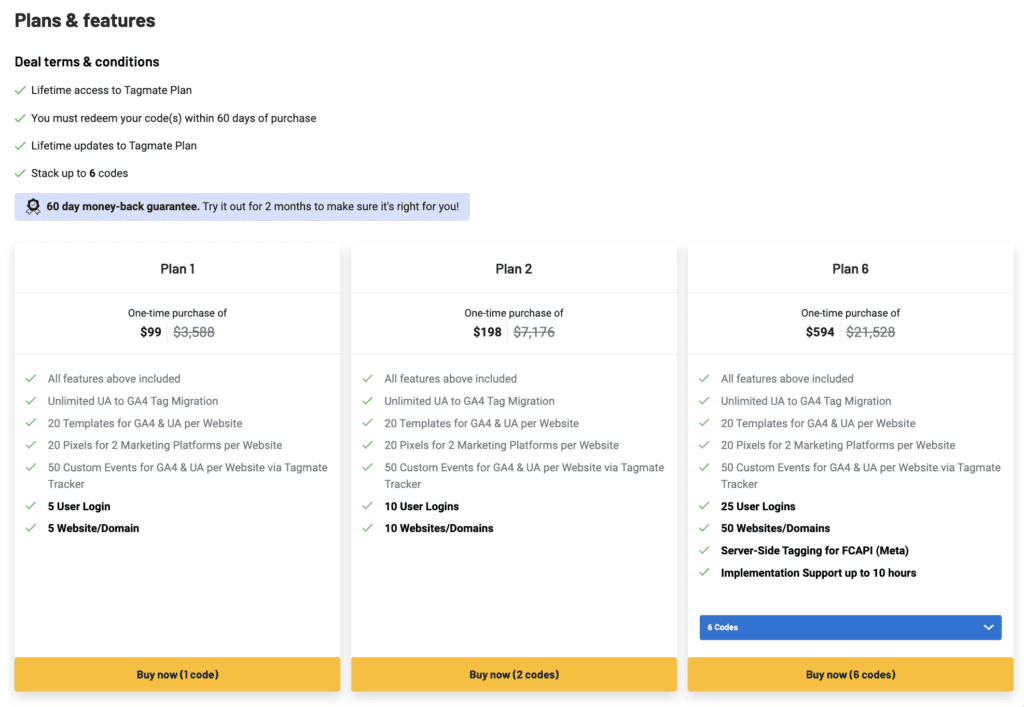Click the crossed-out $21,528 price

pos(871,332)
